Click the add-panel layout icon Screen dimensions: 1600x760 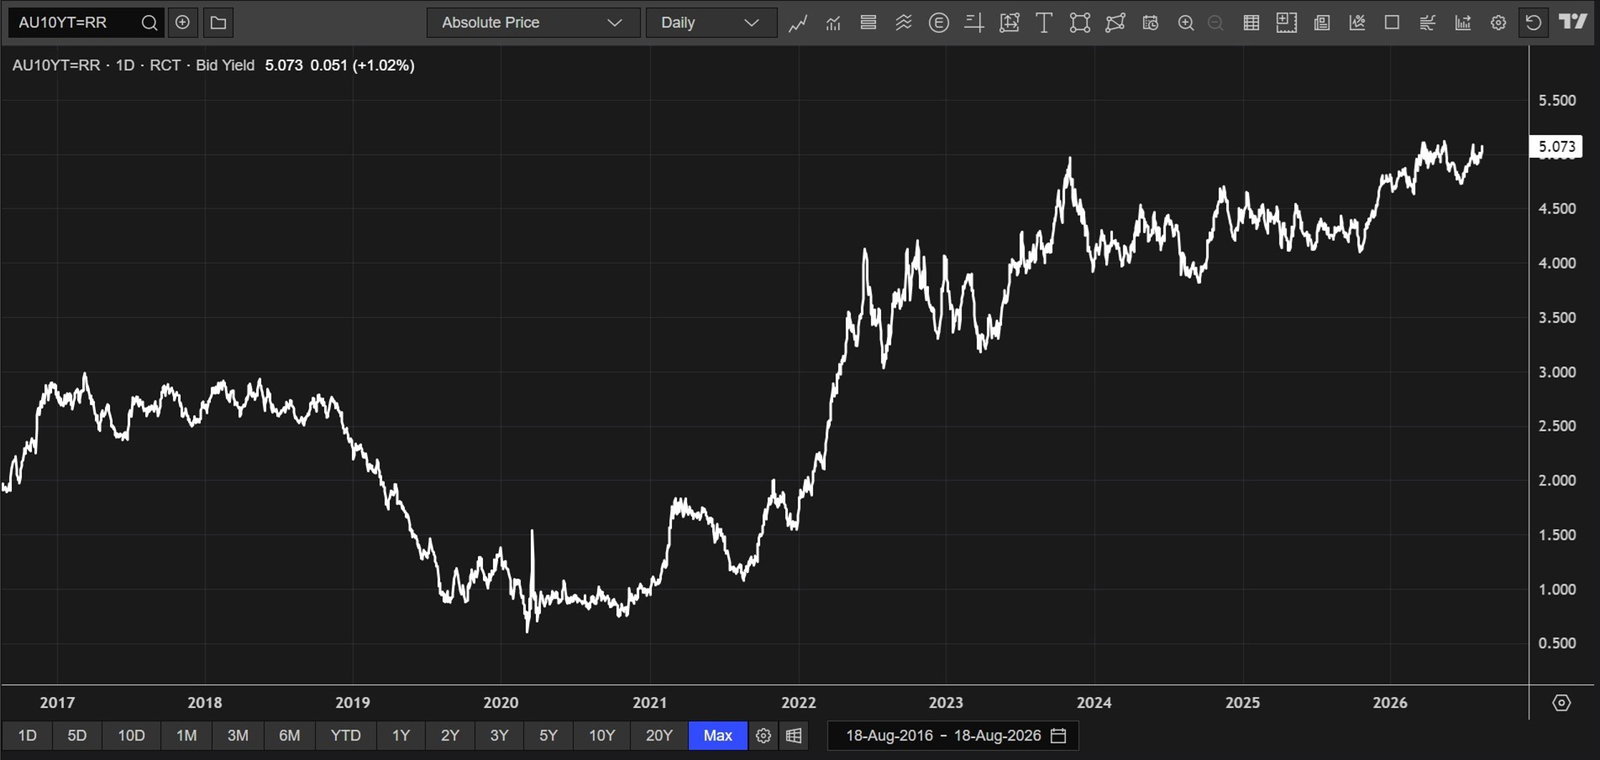pos(1286,23)
